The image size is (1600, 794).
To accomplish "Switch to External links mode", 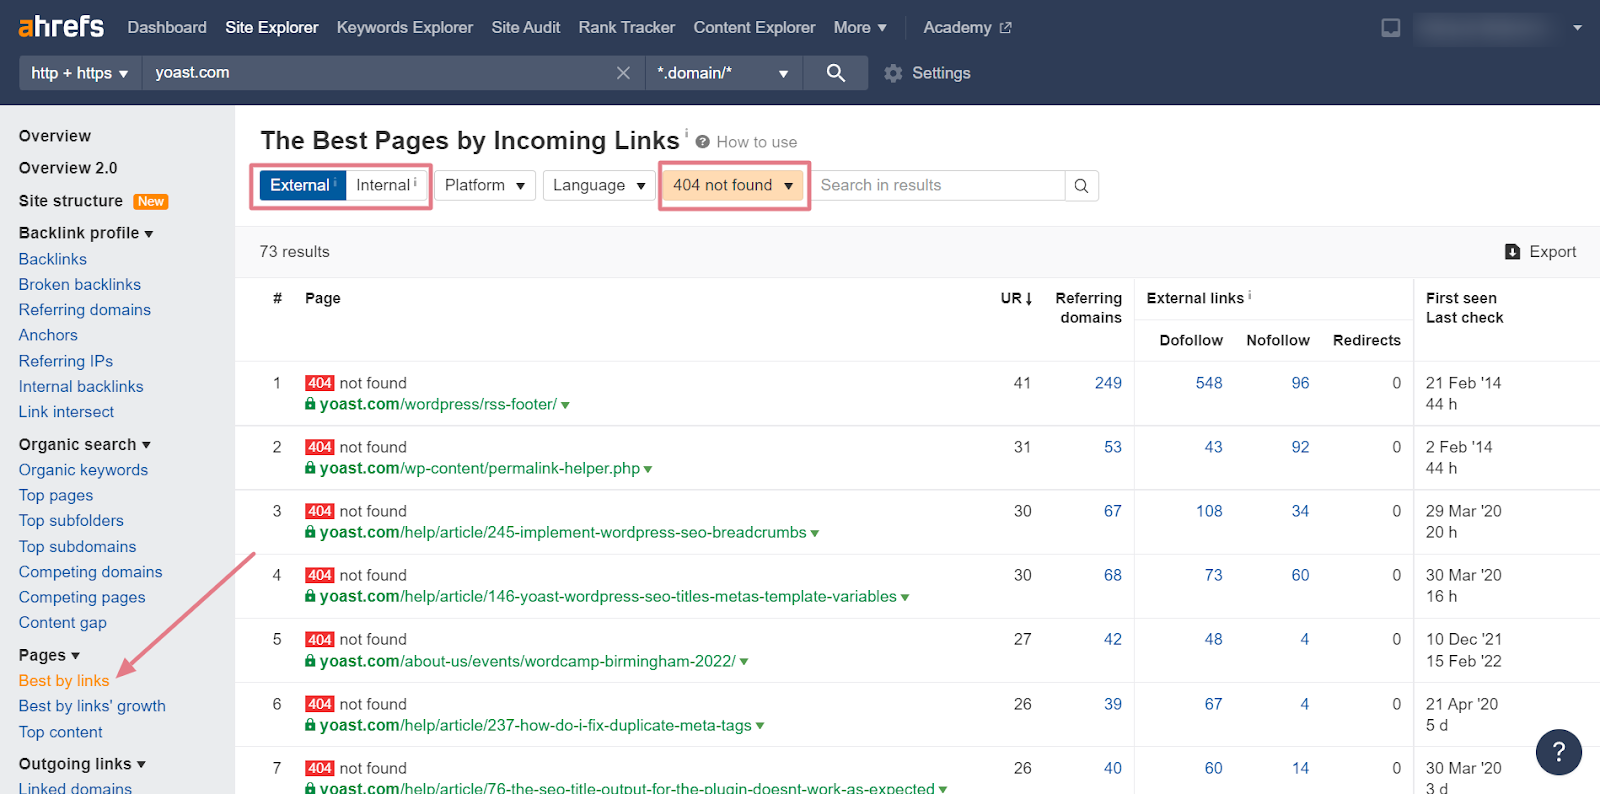I will [302, 185].
